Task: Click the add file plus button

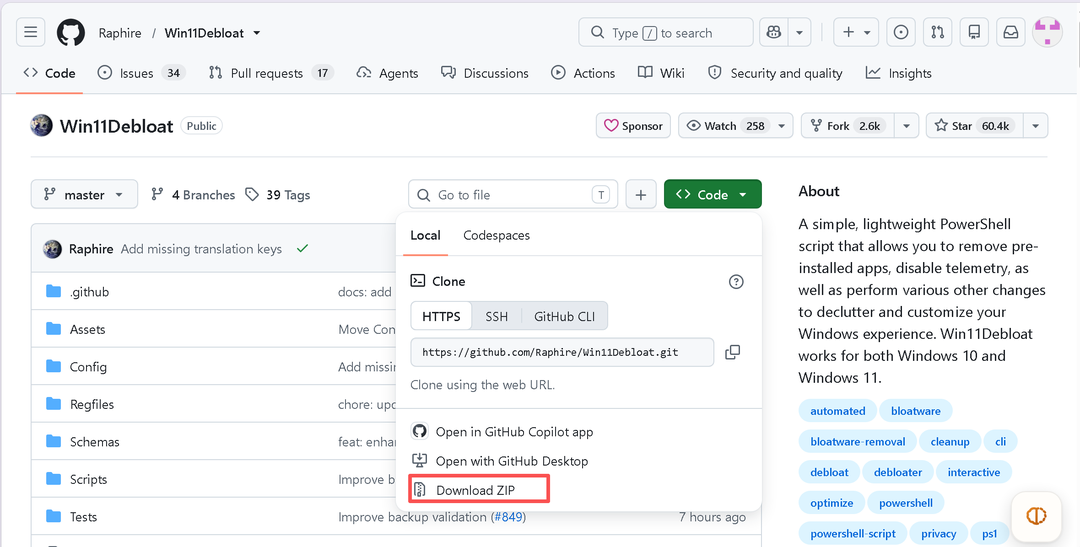Action: coord(641,194)
